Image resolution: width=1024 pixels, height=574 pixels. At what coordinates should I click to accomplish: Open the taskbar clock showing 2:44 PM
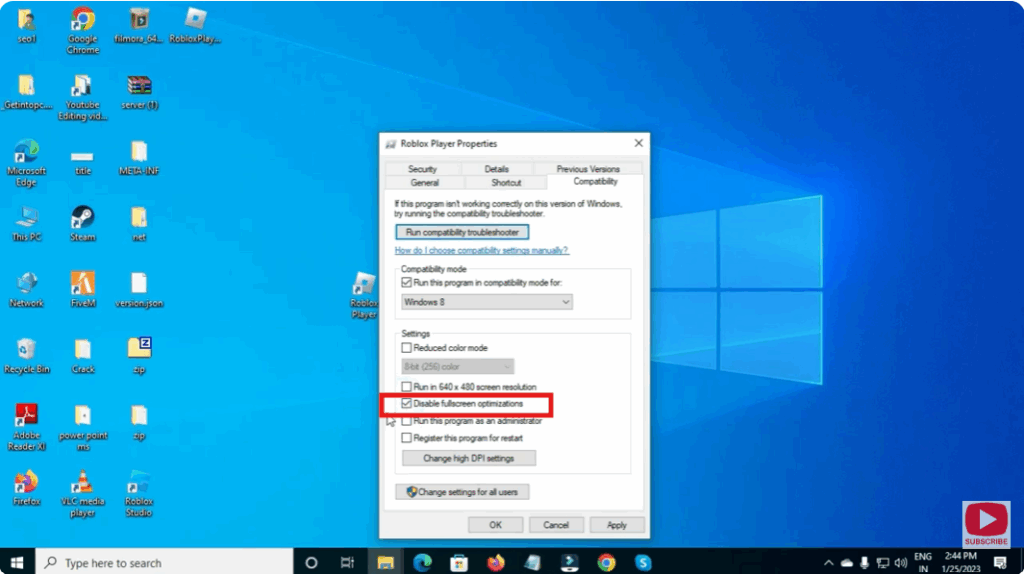(x=961, y=562)
